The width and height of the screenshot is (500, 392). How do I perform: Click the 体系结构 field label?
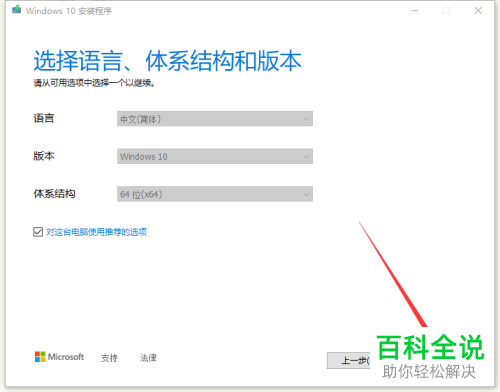pos(54,194)
